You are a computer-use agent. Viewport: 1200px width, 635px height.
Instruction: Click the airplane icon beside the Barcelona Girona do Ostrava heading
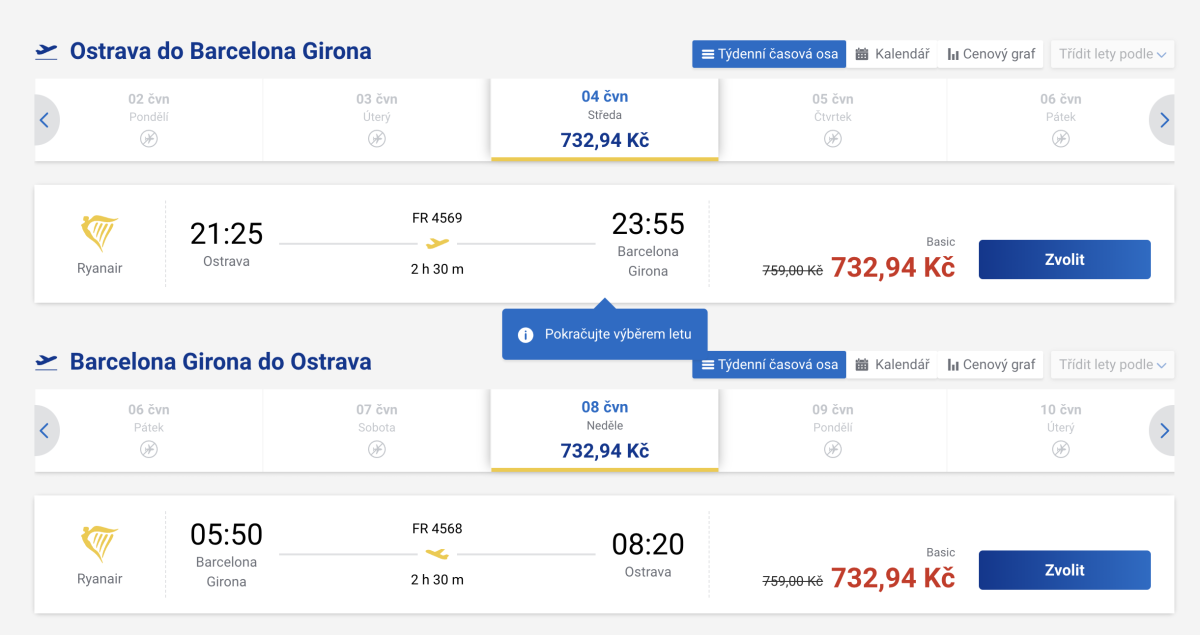click(46, 361)
